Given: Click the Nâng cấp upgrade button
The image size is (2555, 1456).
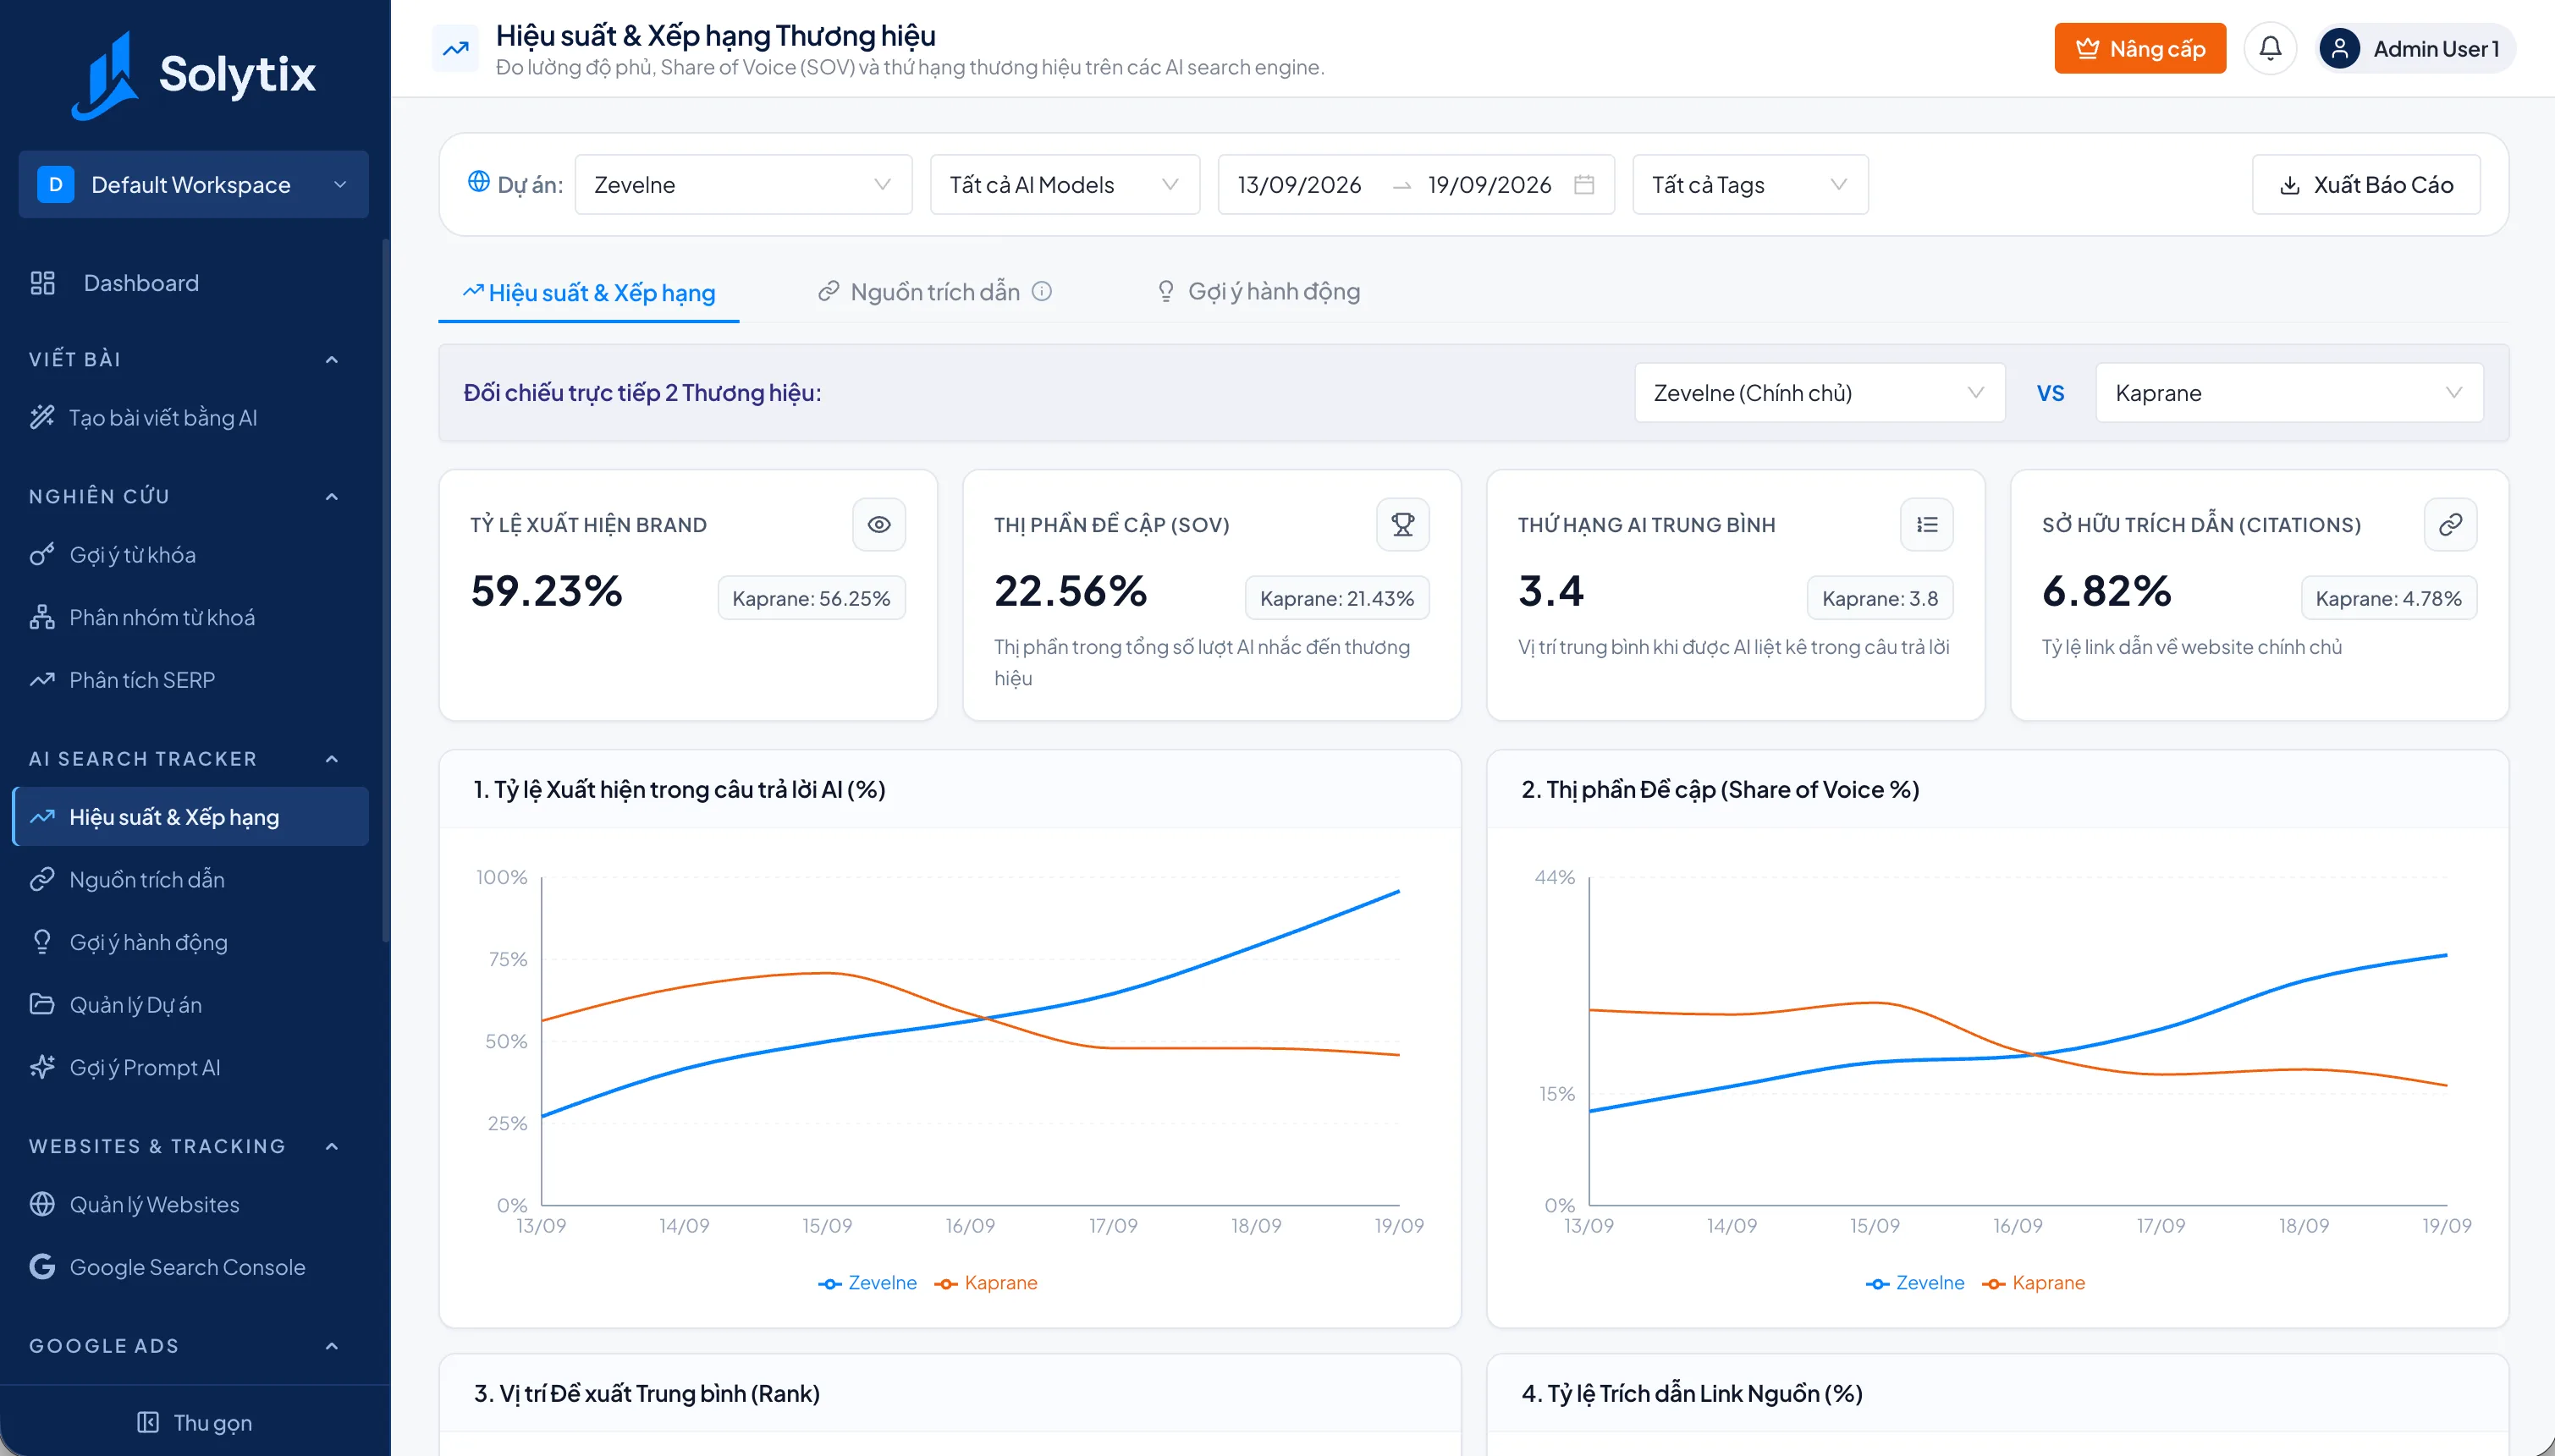Looking at the screenshot, I should (x=2140, y=48).
